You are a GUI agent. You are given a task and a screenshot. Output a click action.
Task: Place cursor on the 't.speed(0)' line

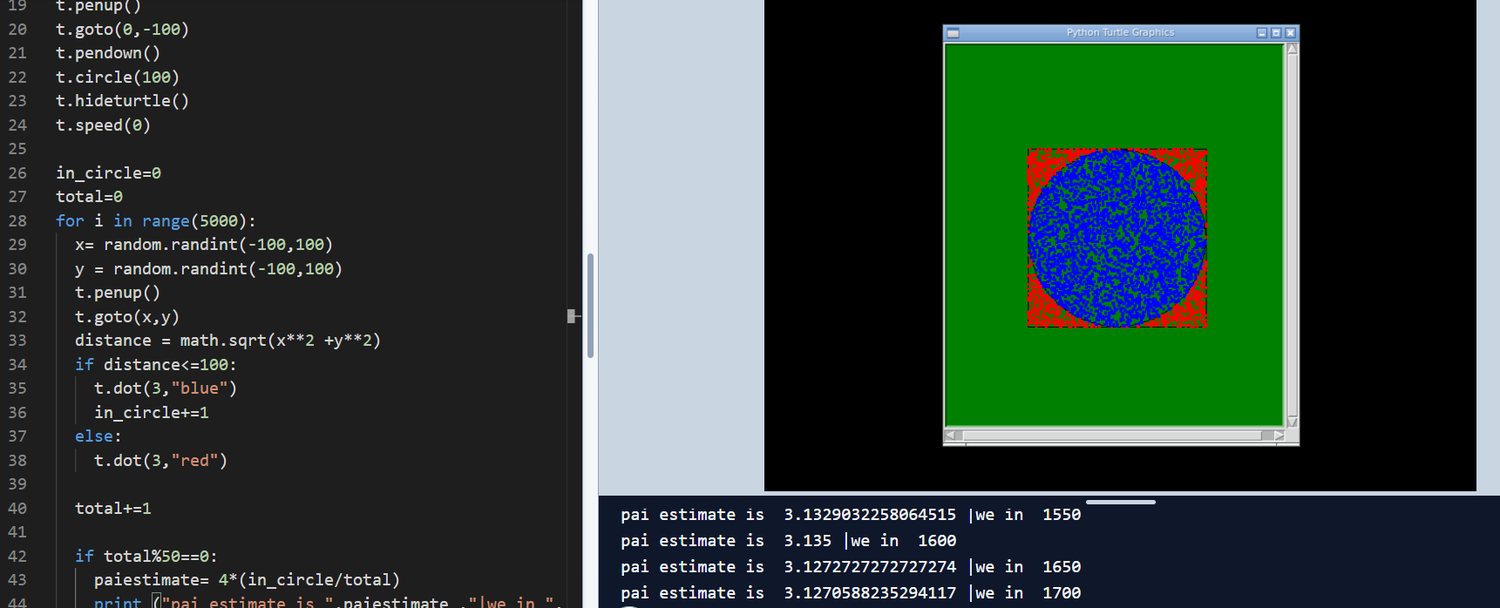[x=103, y=125]
